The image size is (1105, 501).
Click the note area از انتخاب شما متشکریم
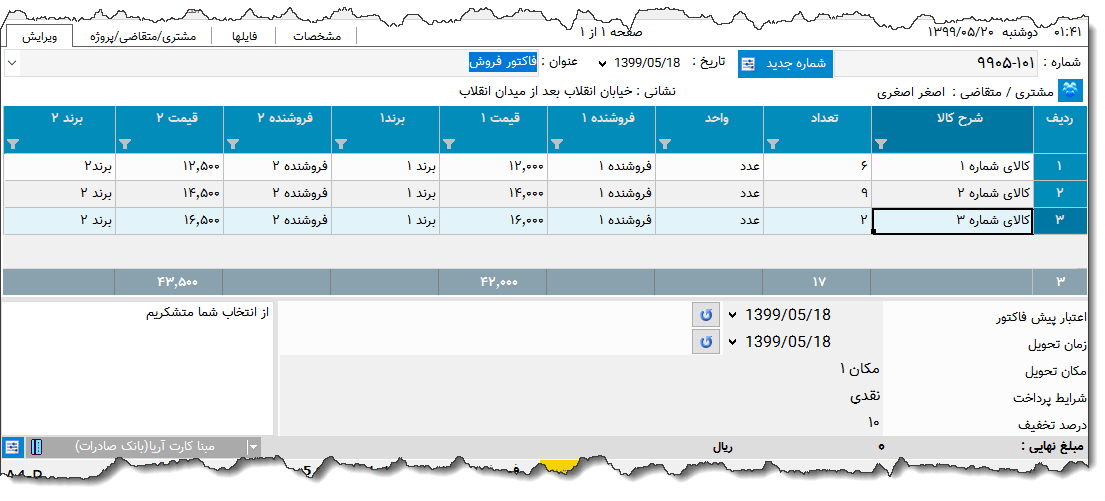[137, 368]
